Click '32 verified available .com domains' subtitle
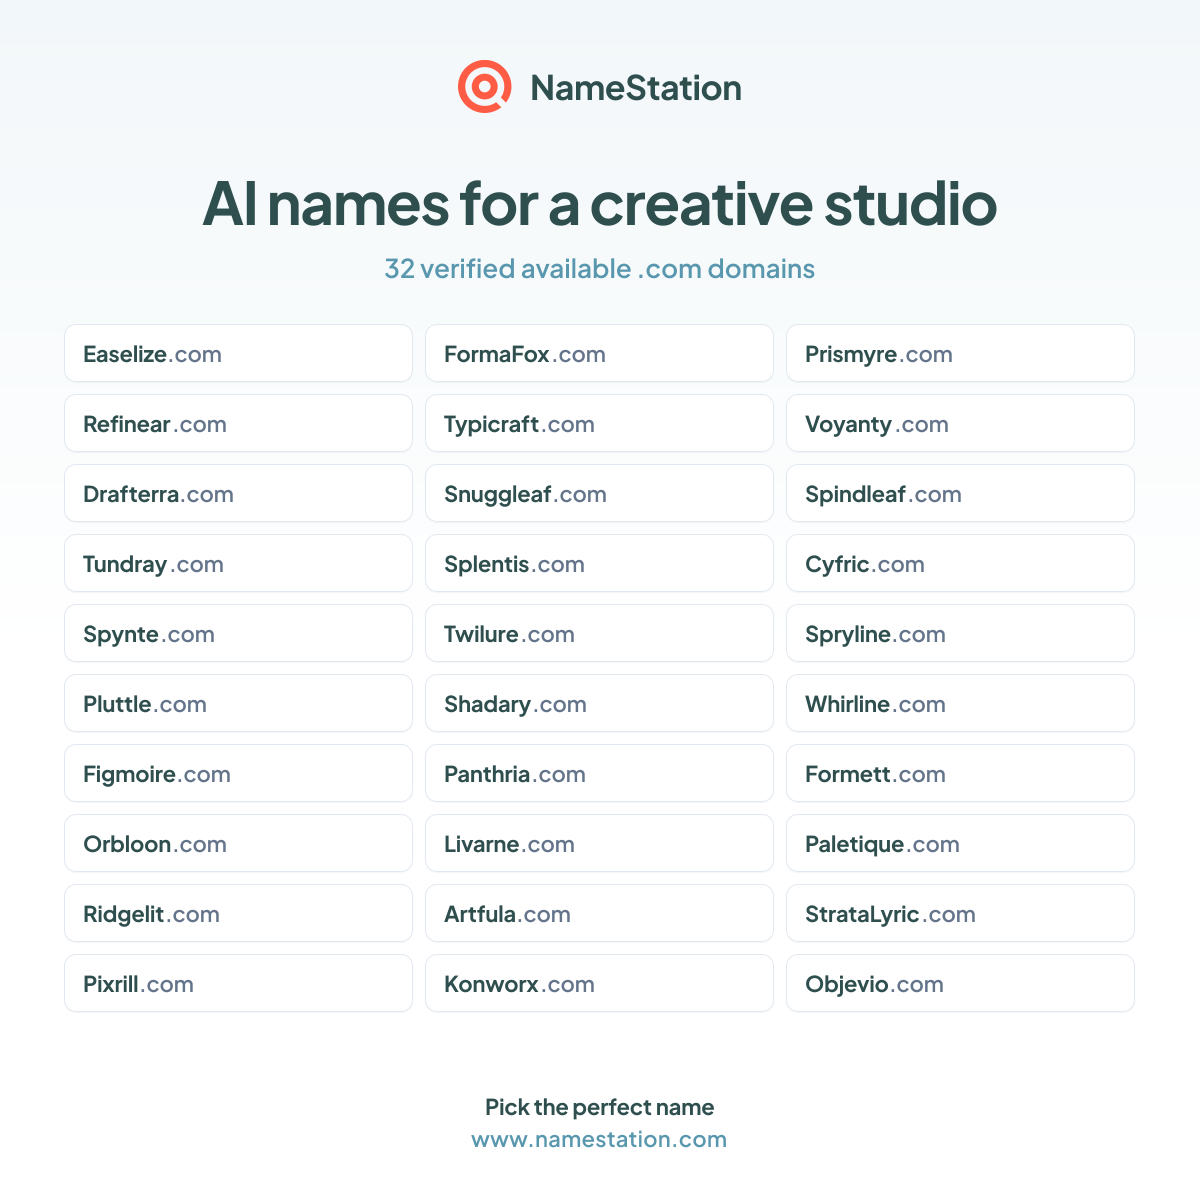1200x1200 pixels. point(600,269)
